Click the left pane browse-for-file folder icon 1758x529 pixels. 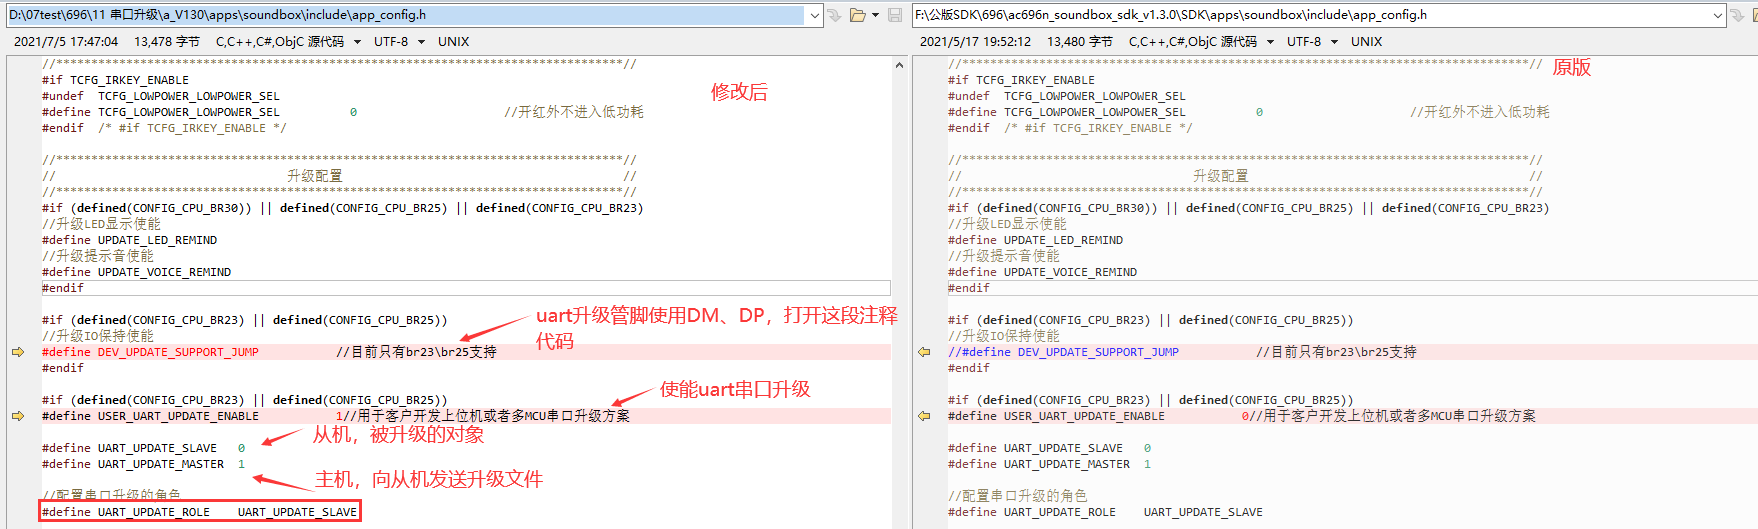pos(858,15)
